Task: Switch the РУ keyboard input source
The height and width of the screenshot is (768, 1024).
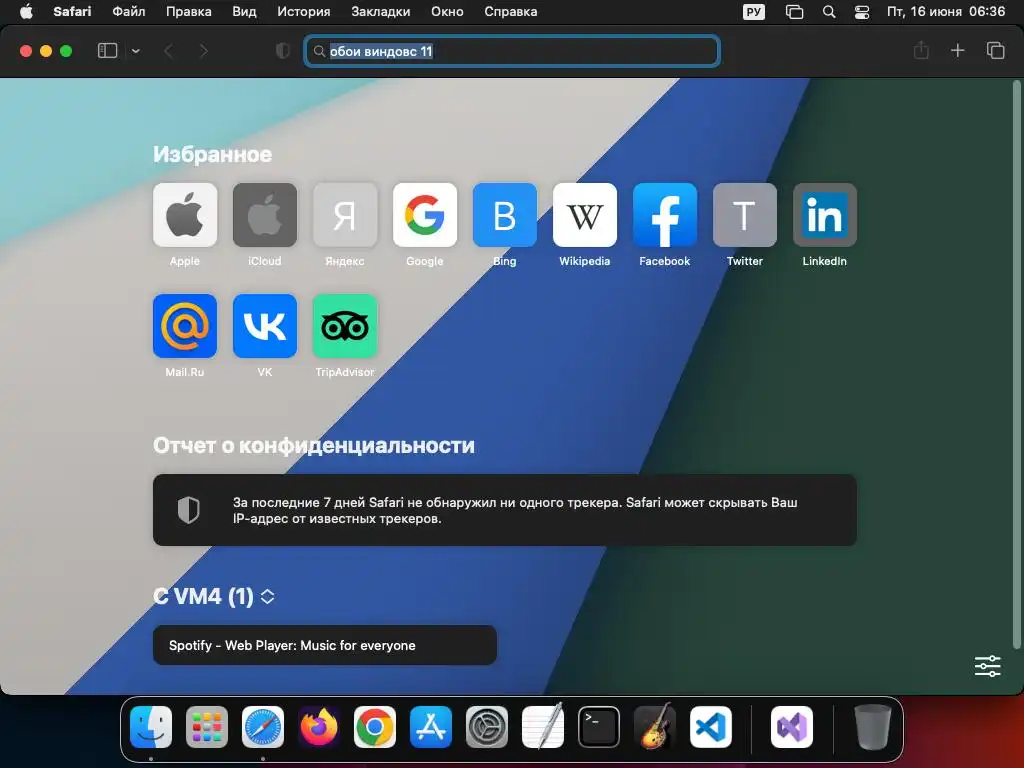Action: pyautogui.click(x=754, y=12)
